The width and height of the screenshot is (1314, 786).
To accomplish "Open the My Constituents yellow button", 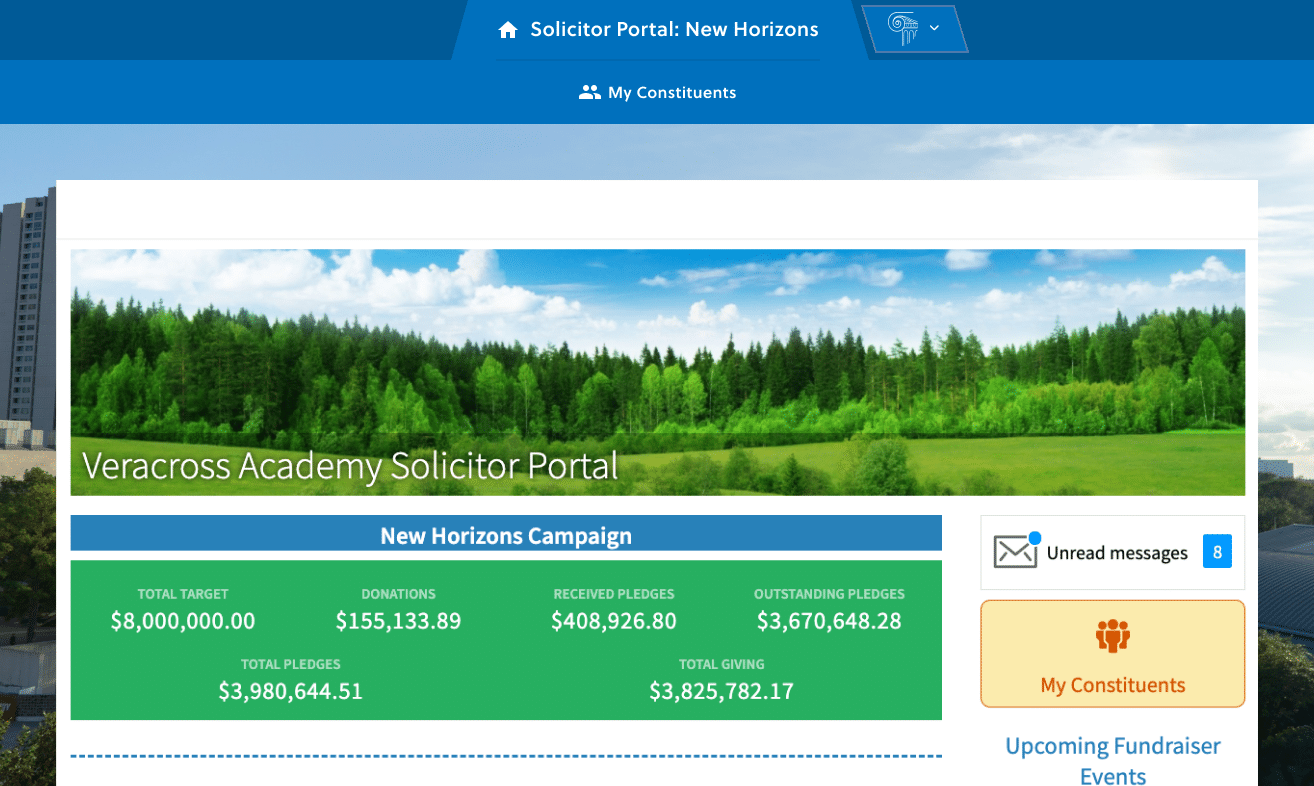I will pyautogui.click(x=1113, y=654).
